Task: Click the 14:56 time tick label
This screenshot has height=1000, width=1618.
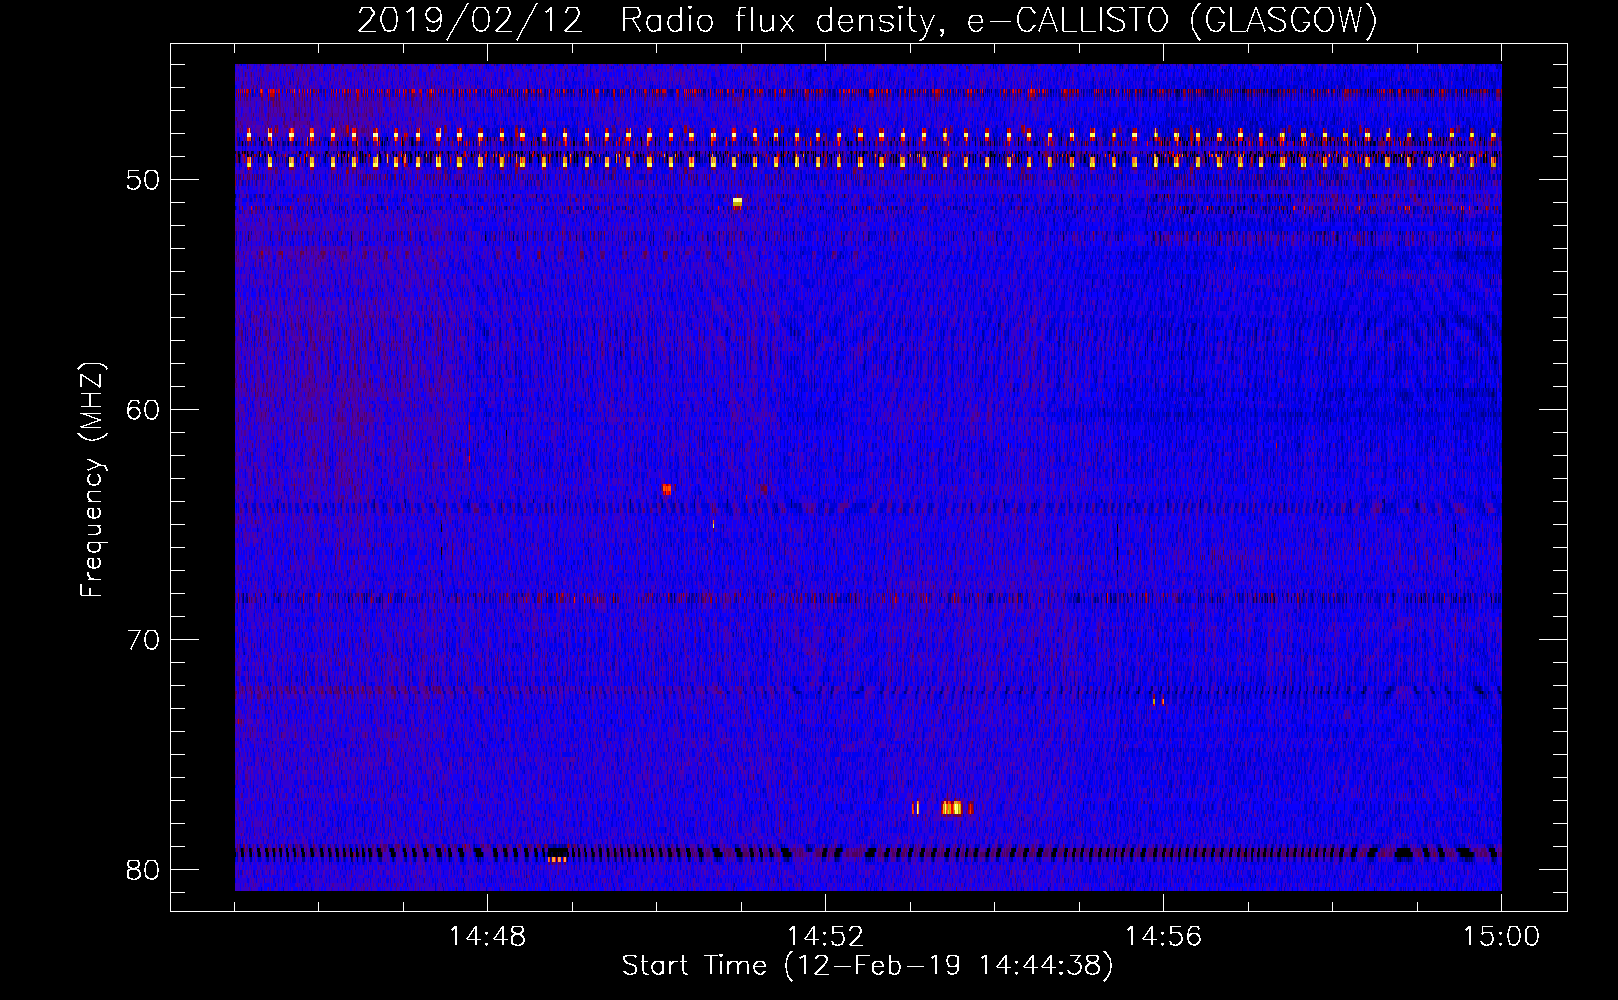Action: pyautogui.click(x=1163, y=937)
